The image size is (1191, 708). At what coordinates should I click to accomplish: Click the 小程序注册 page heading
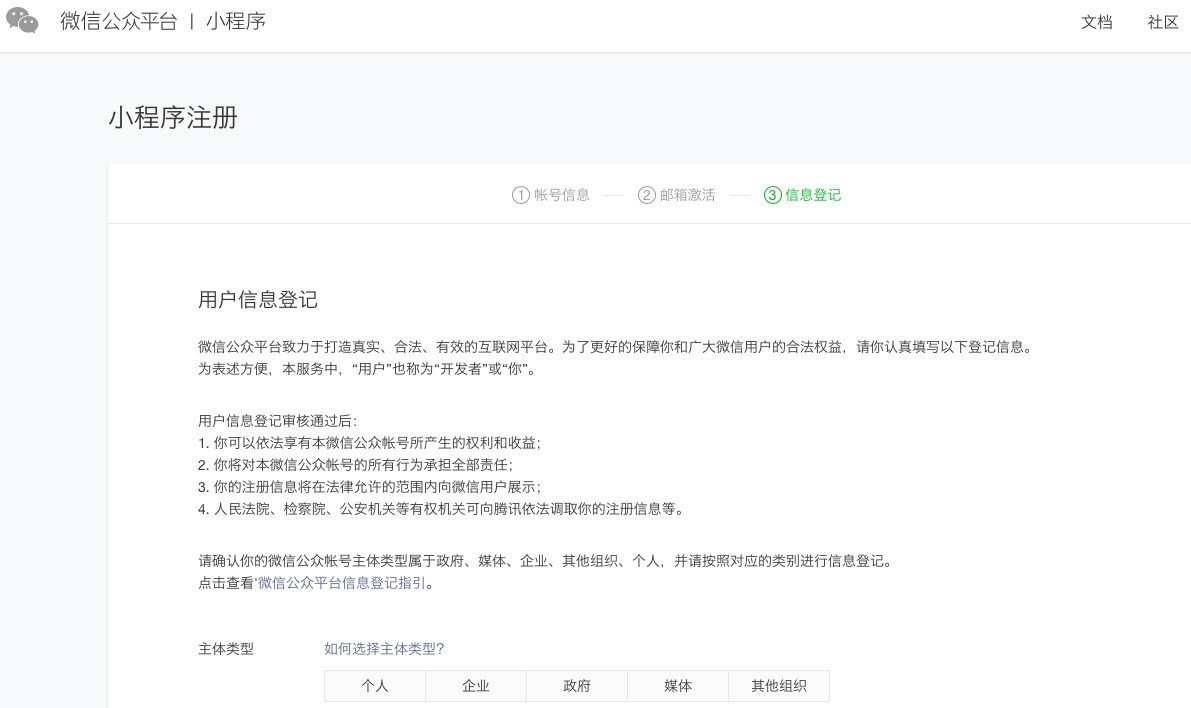[x=173, y=118]
